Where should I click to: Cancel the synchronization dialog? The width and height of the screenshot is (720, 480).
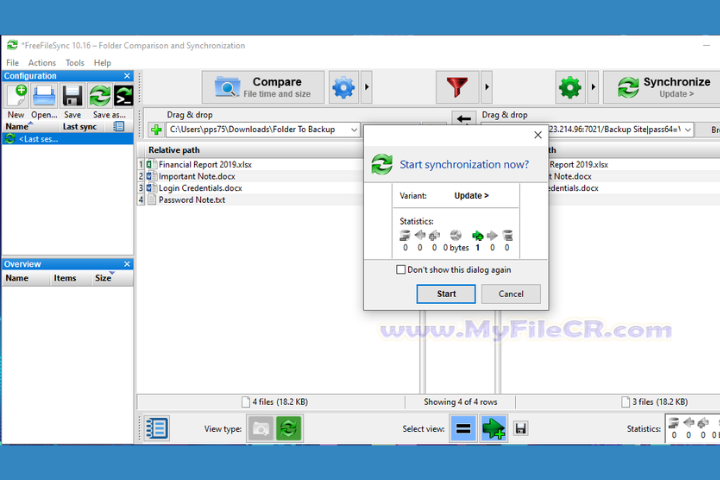[511, 294]
